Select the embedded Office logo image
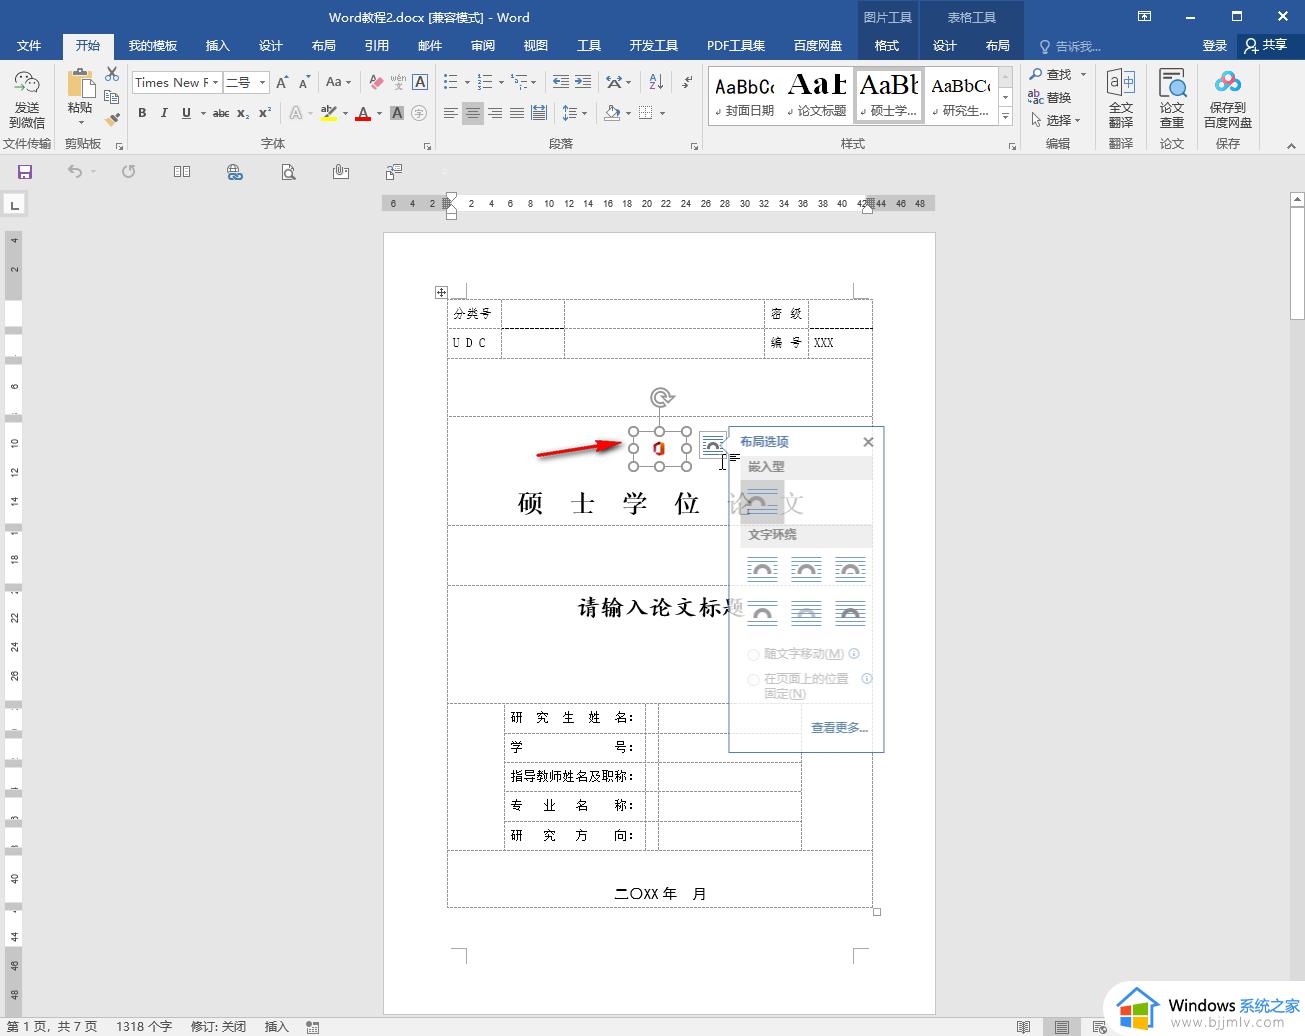The image size is (1305, 1036). 660,449
